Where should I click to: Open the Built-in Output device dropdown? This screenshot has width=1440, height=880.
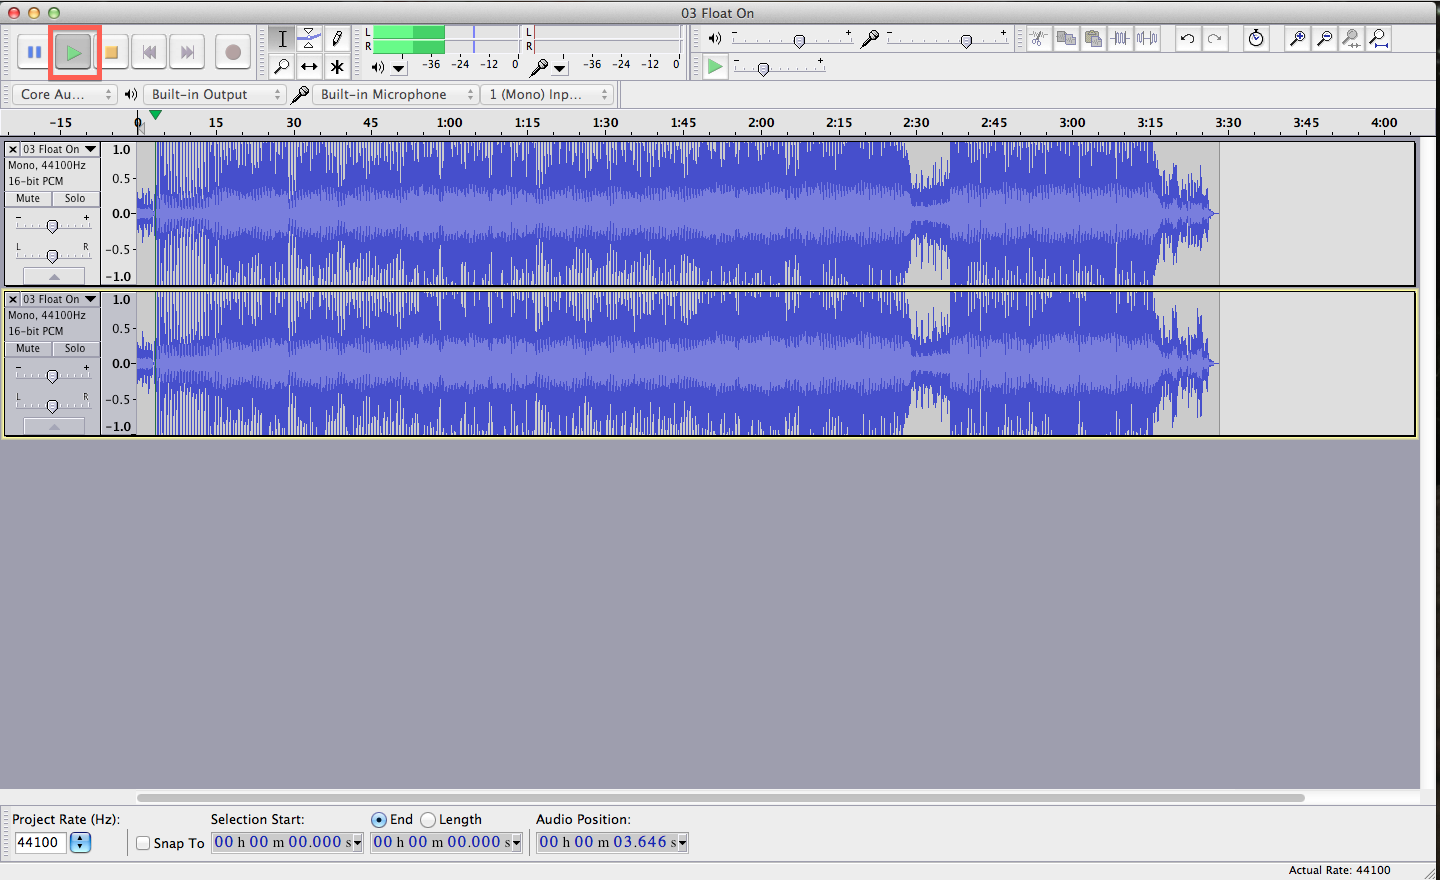(x=215, y=94)
